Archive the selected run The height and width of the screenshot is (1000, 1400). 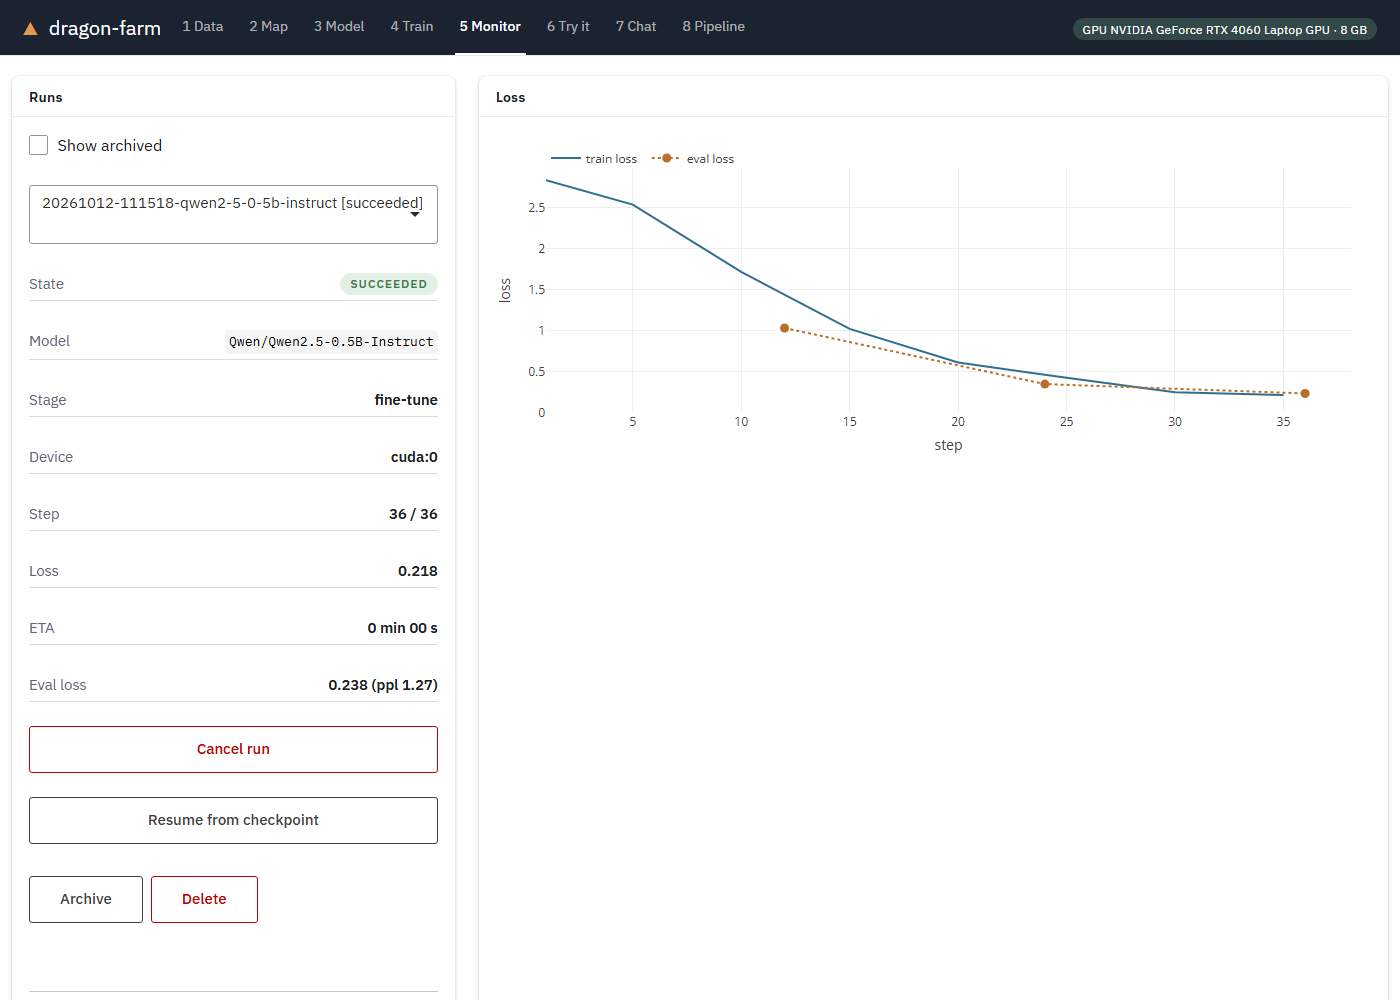[x=86, y=899]
